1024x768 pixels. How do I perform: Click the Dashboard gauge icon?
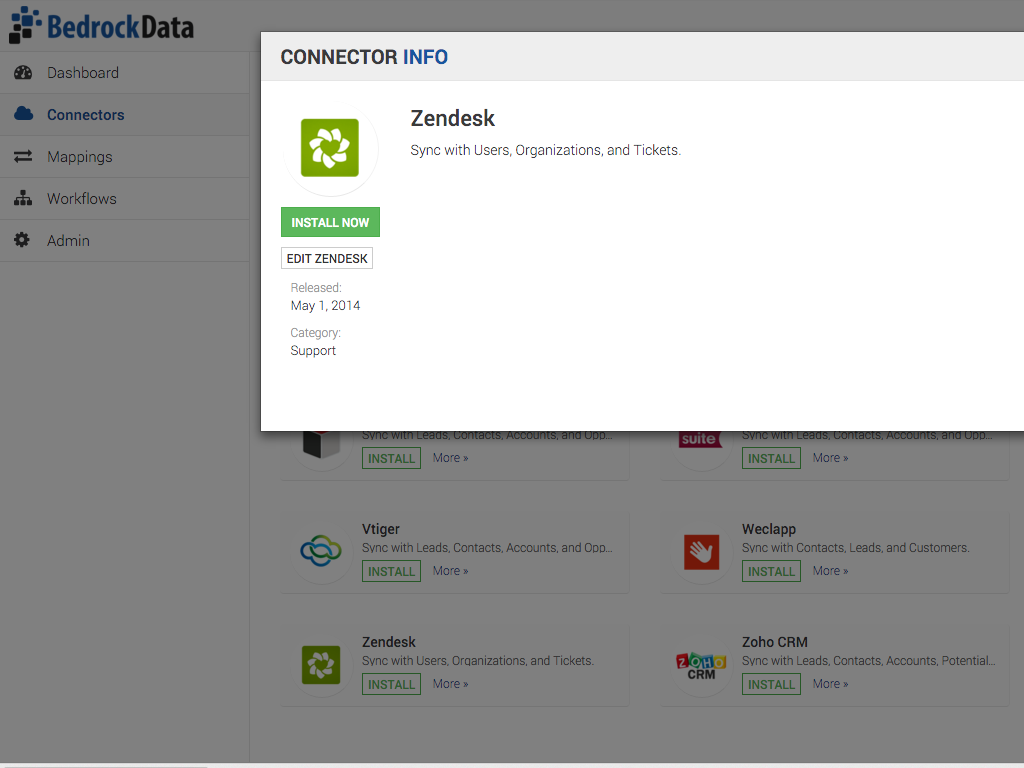(x=23, y=73)
